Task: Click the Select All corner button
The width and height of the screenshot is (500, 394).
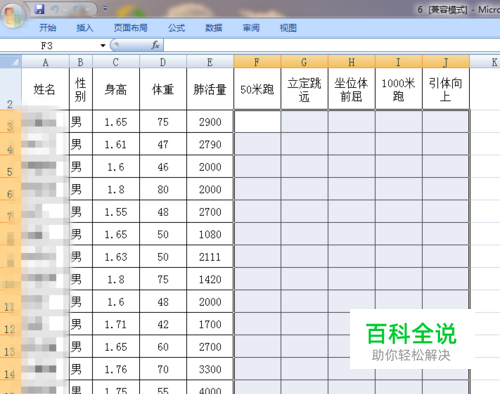Action: point(11,62)
